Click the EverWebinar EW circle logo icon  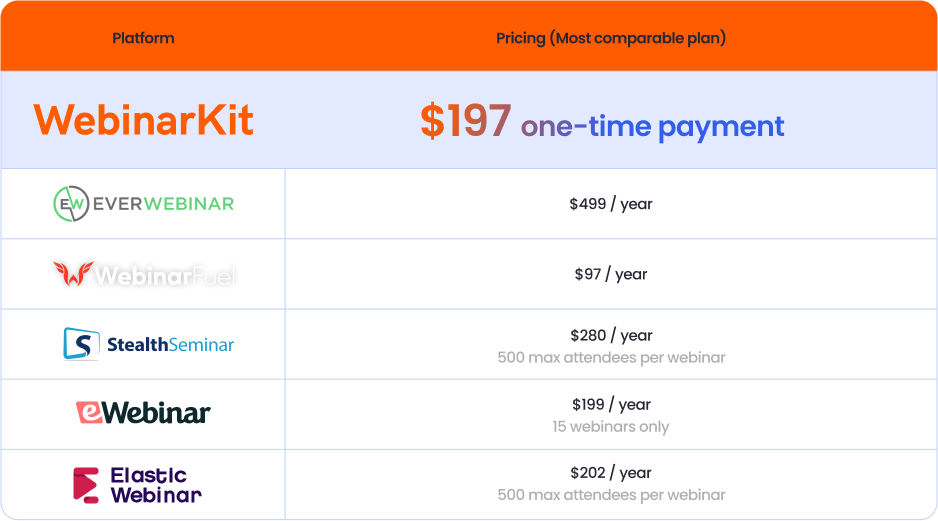pos(70,204)
